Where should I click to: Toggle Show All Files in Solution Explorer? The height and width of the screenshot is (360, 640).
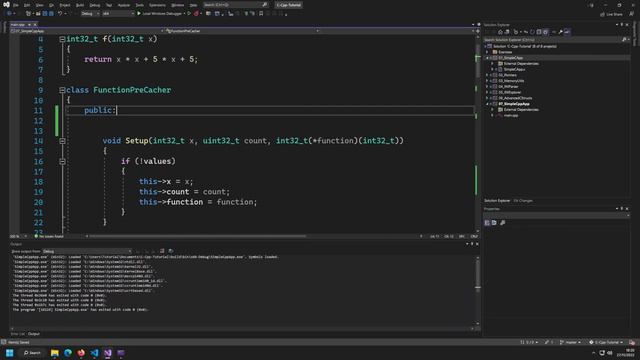coord(545,32)
